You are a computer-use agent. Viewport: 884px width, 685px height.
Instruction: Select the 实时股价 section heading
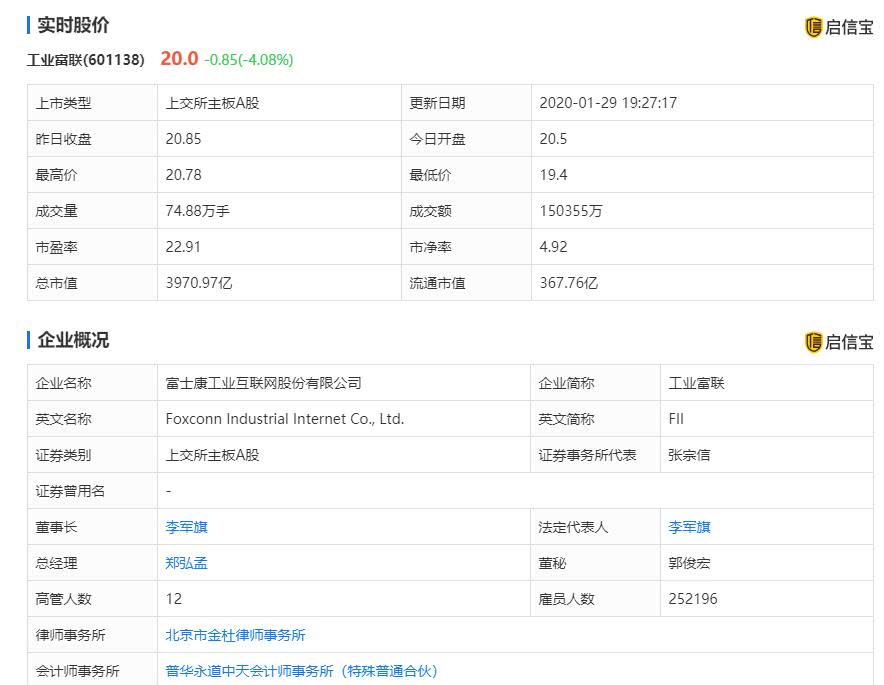pyautogui.click(x=73, y=25)
